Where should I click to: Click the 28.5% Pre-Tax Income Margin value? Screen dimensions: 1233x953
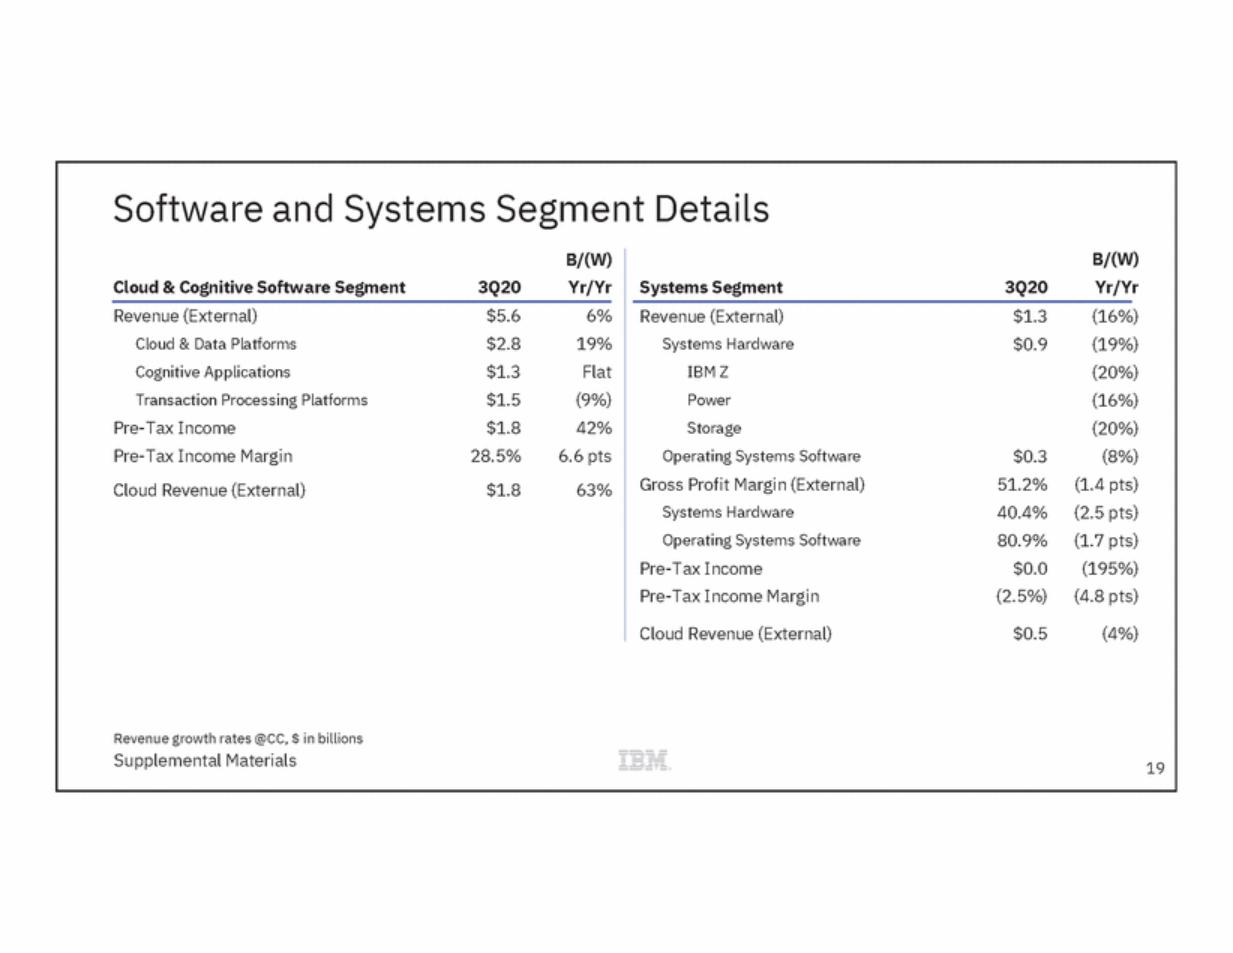496,456
